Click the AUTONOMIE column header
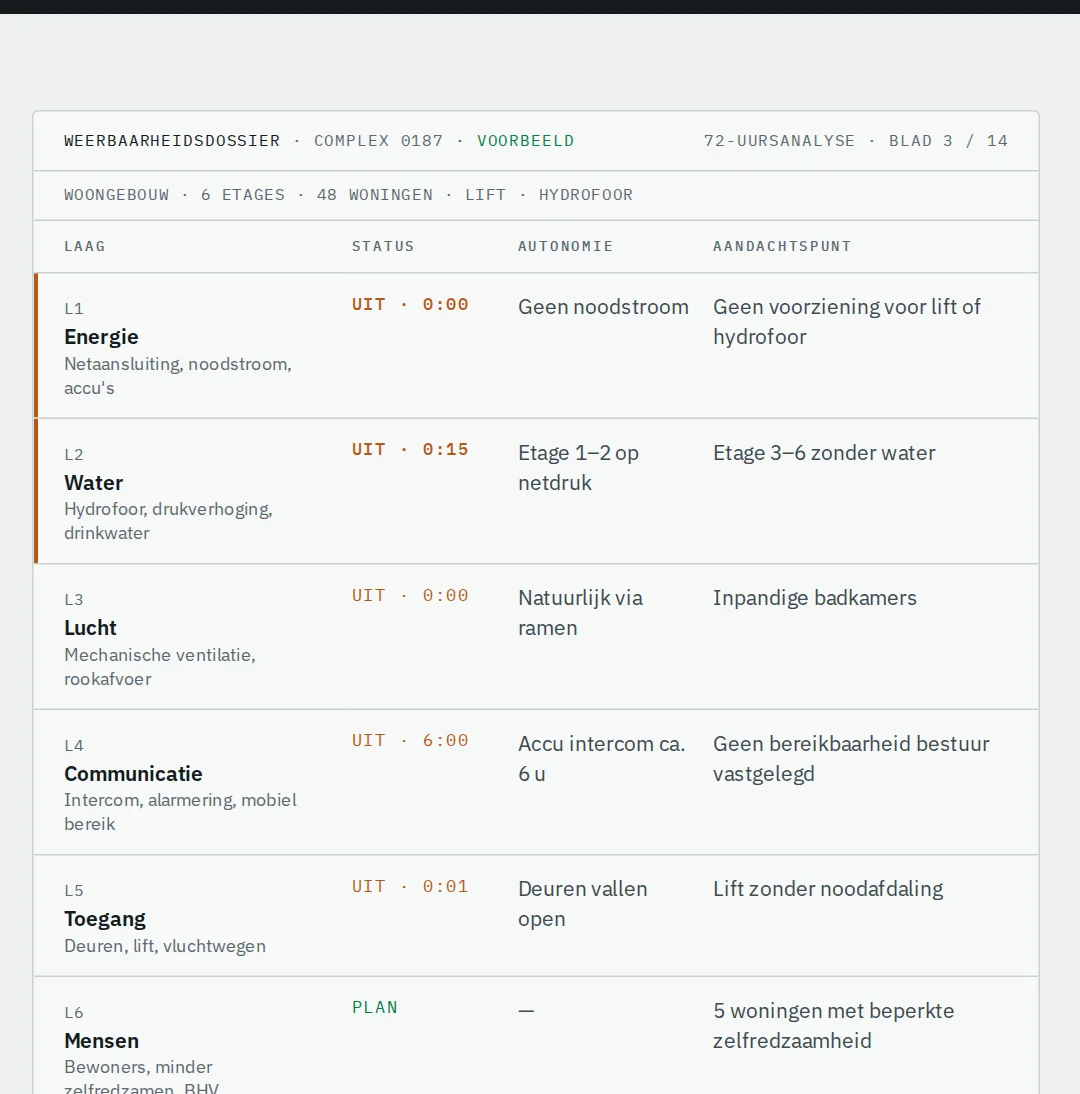Screen dimensions: 1080x1094 click(565, 246)
